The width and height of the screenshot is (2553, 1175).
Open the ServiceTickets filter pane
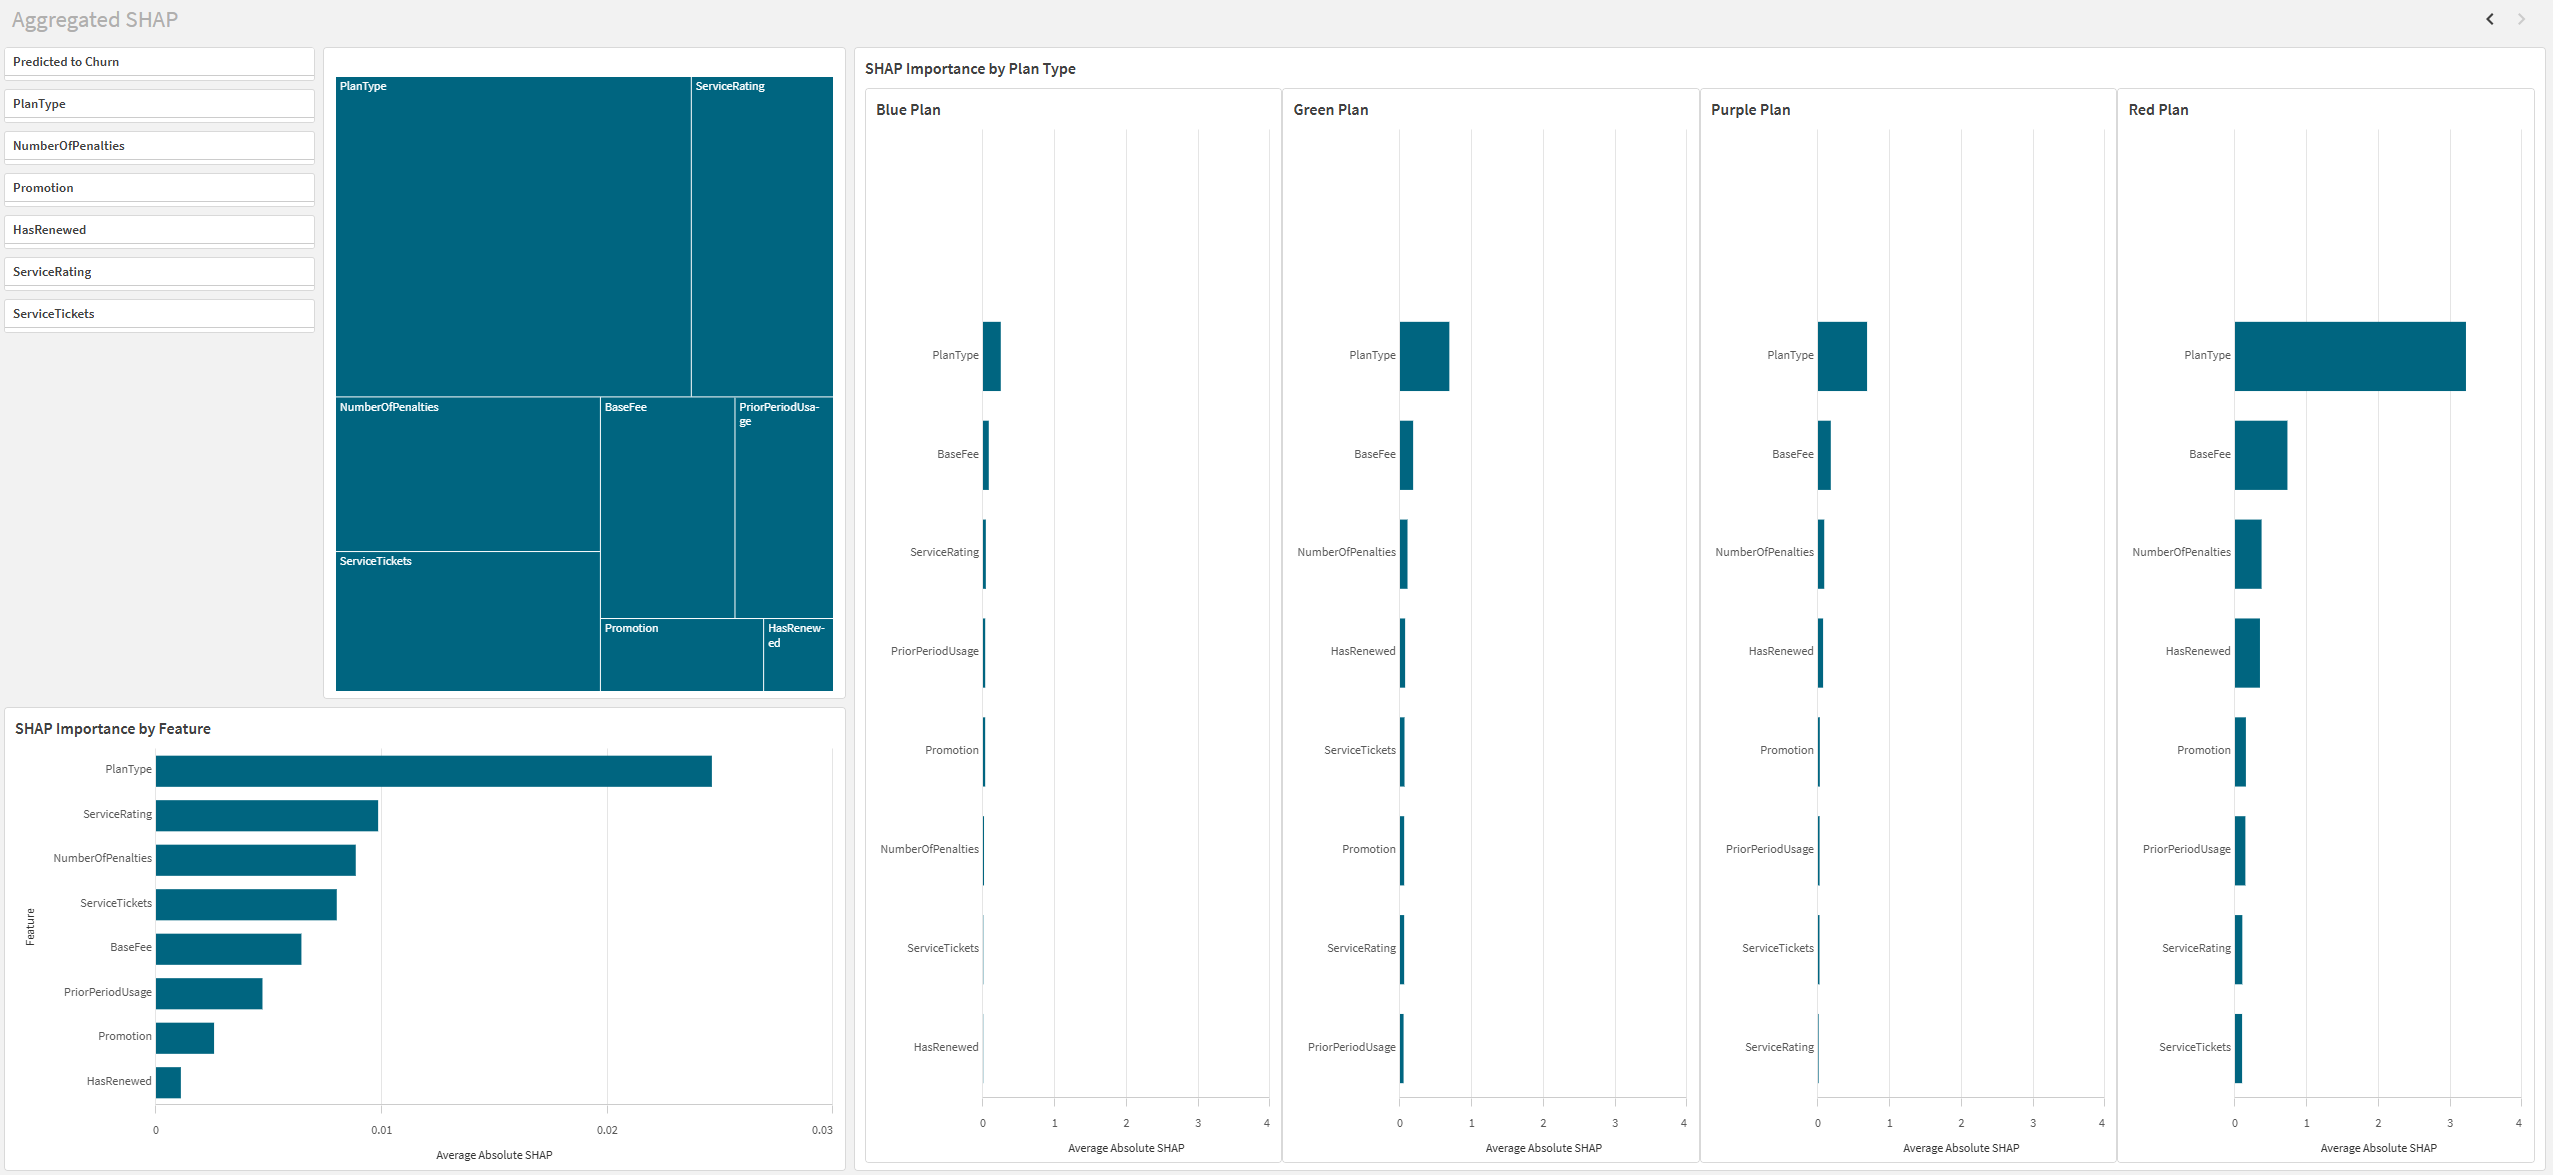[x=159, y=313]
